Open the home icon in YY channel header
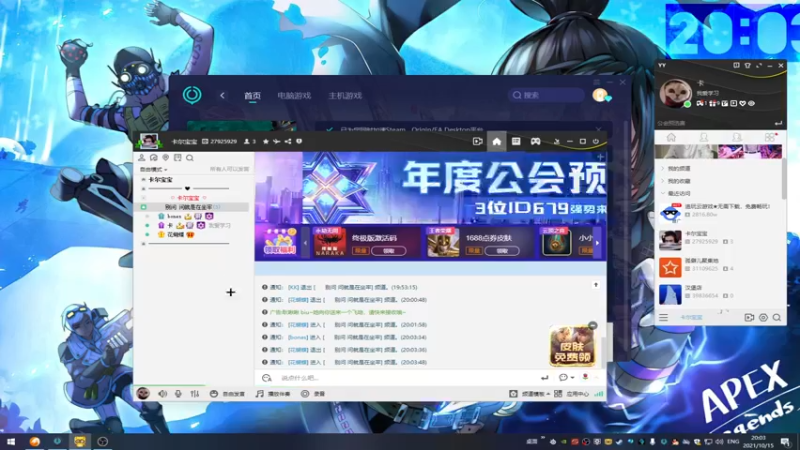This screenshot has width=800, height=450. coord(496,141)
